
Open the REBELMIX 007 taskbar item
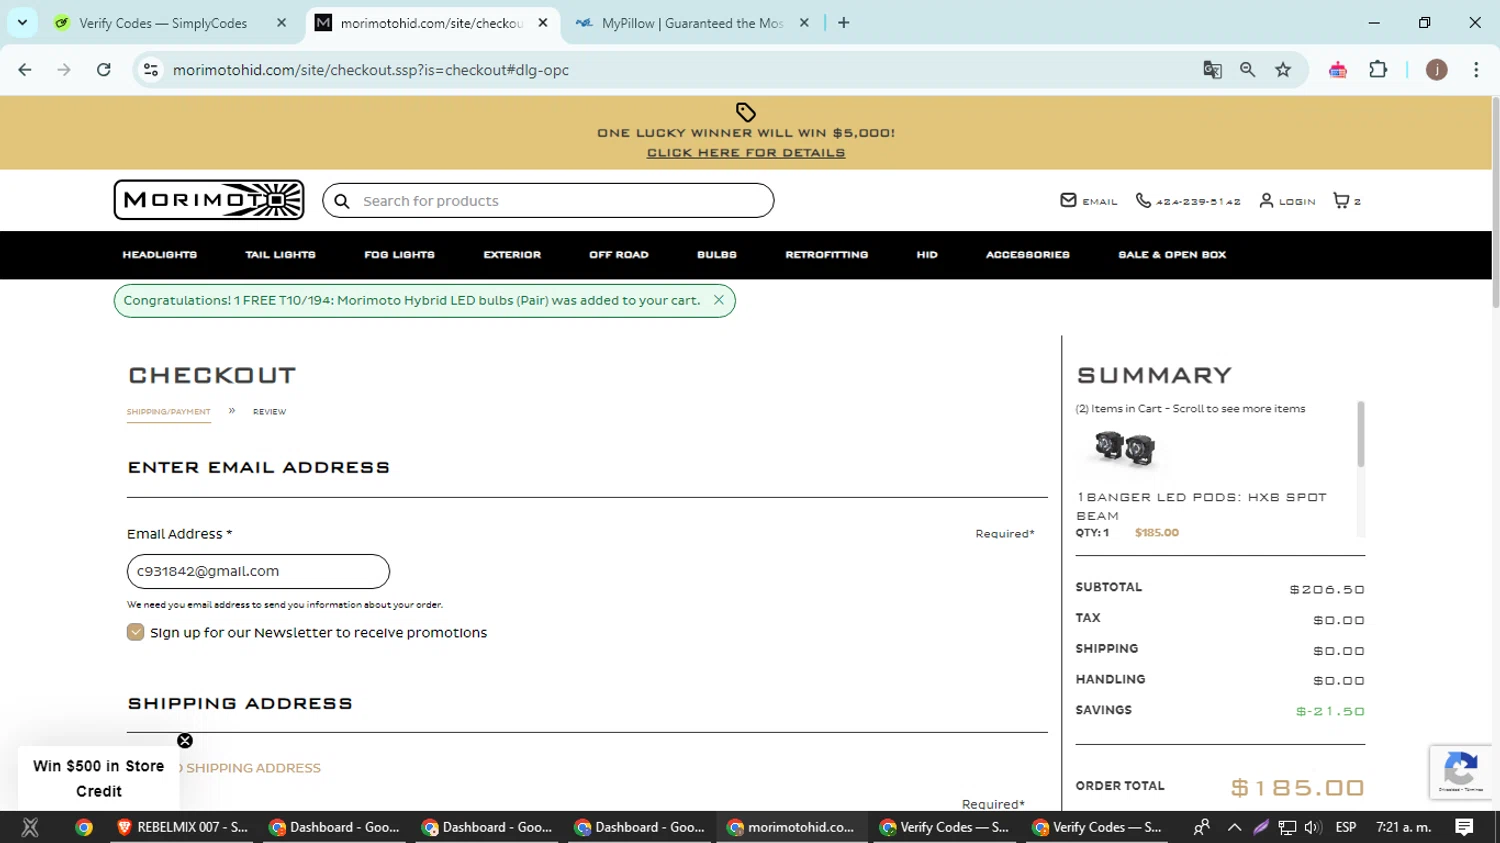tap(182, 827)
